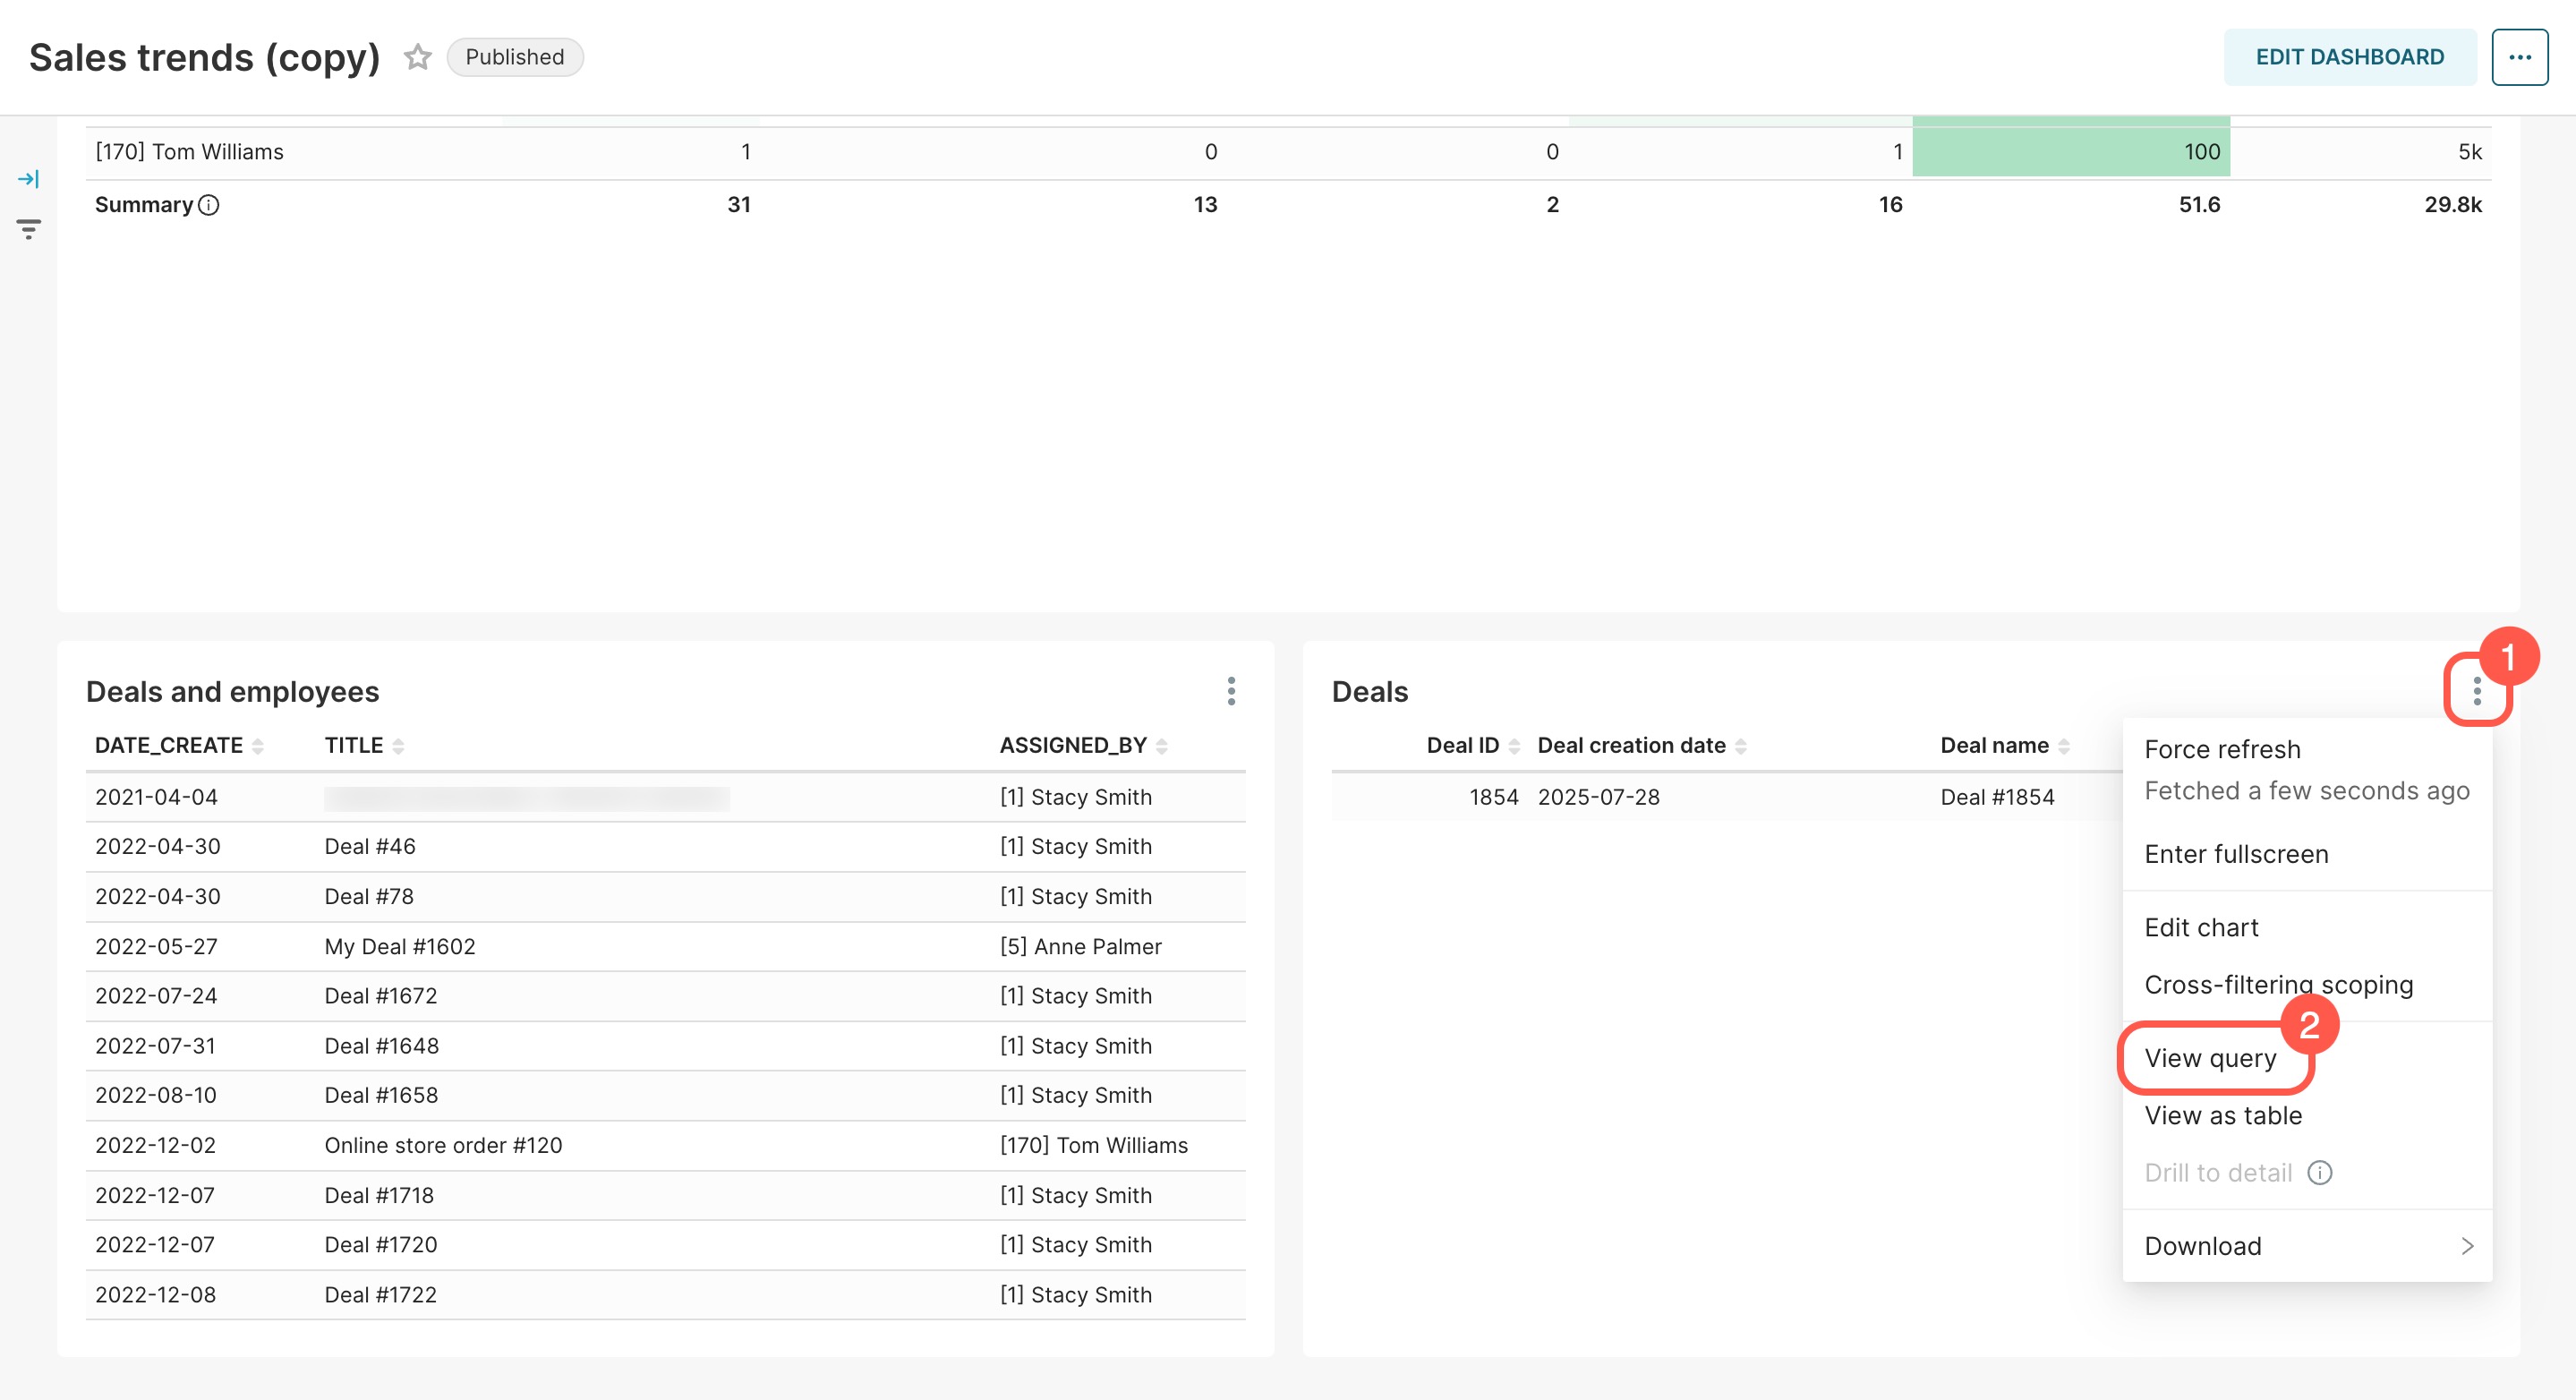The image size is (2576, 1400).
Task: Click the filter funnel icon on left sidebar
Action: point(28,229)
